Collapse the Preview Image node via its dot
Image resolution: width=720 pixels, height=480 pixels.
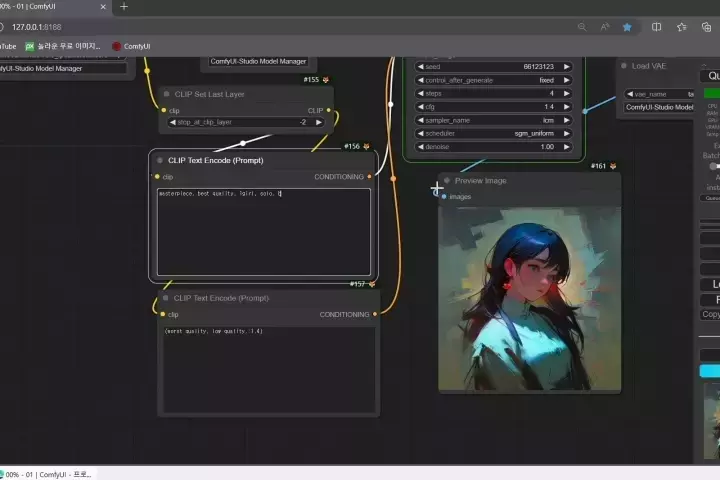tap(447, 181)
